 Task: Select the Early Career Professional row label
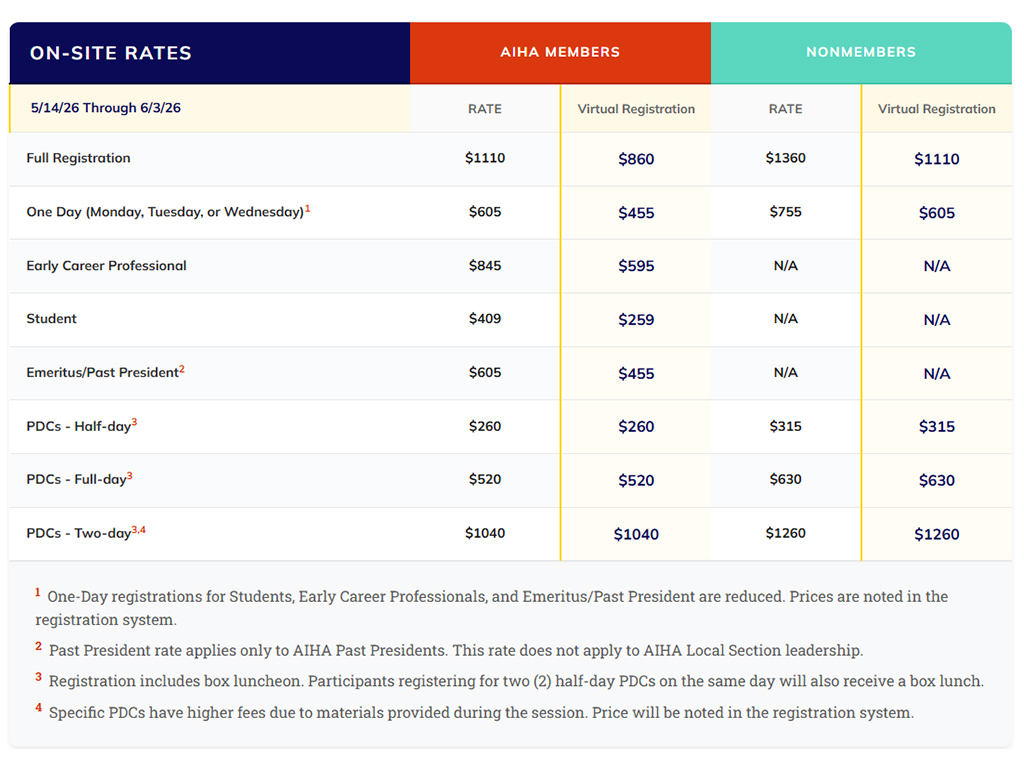point(106,266)
